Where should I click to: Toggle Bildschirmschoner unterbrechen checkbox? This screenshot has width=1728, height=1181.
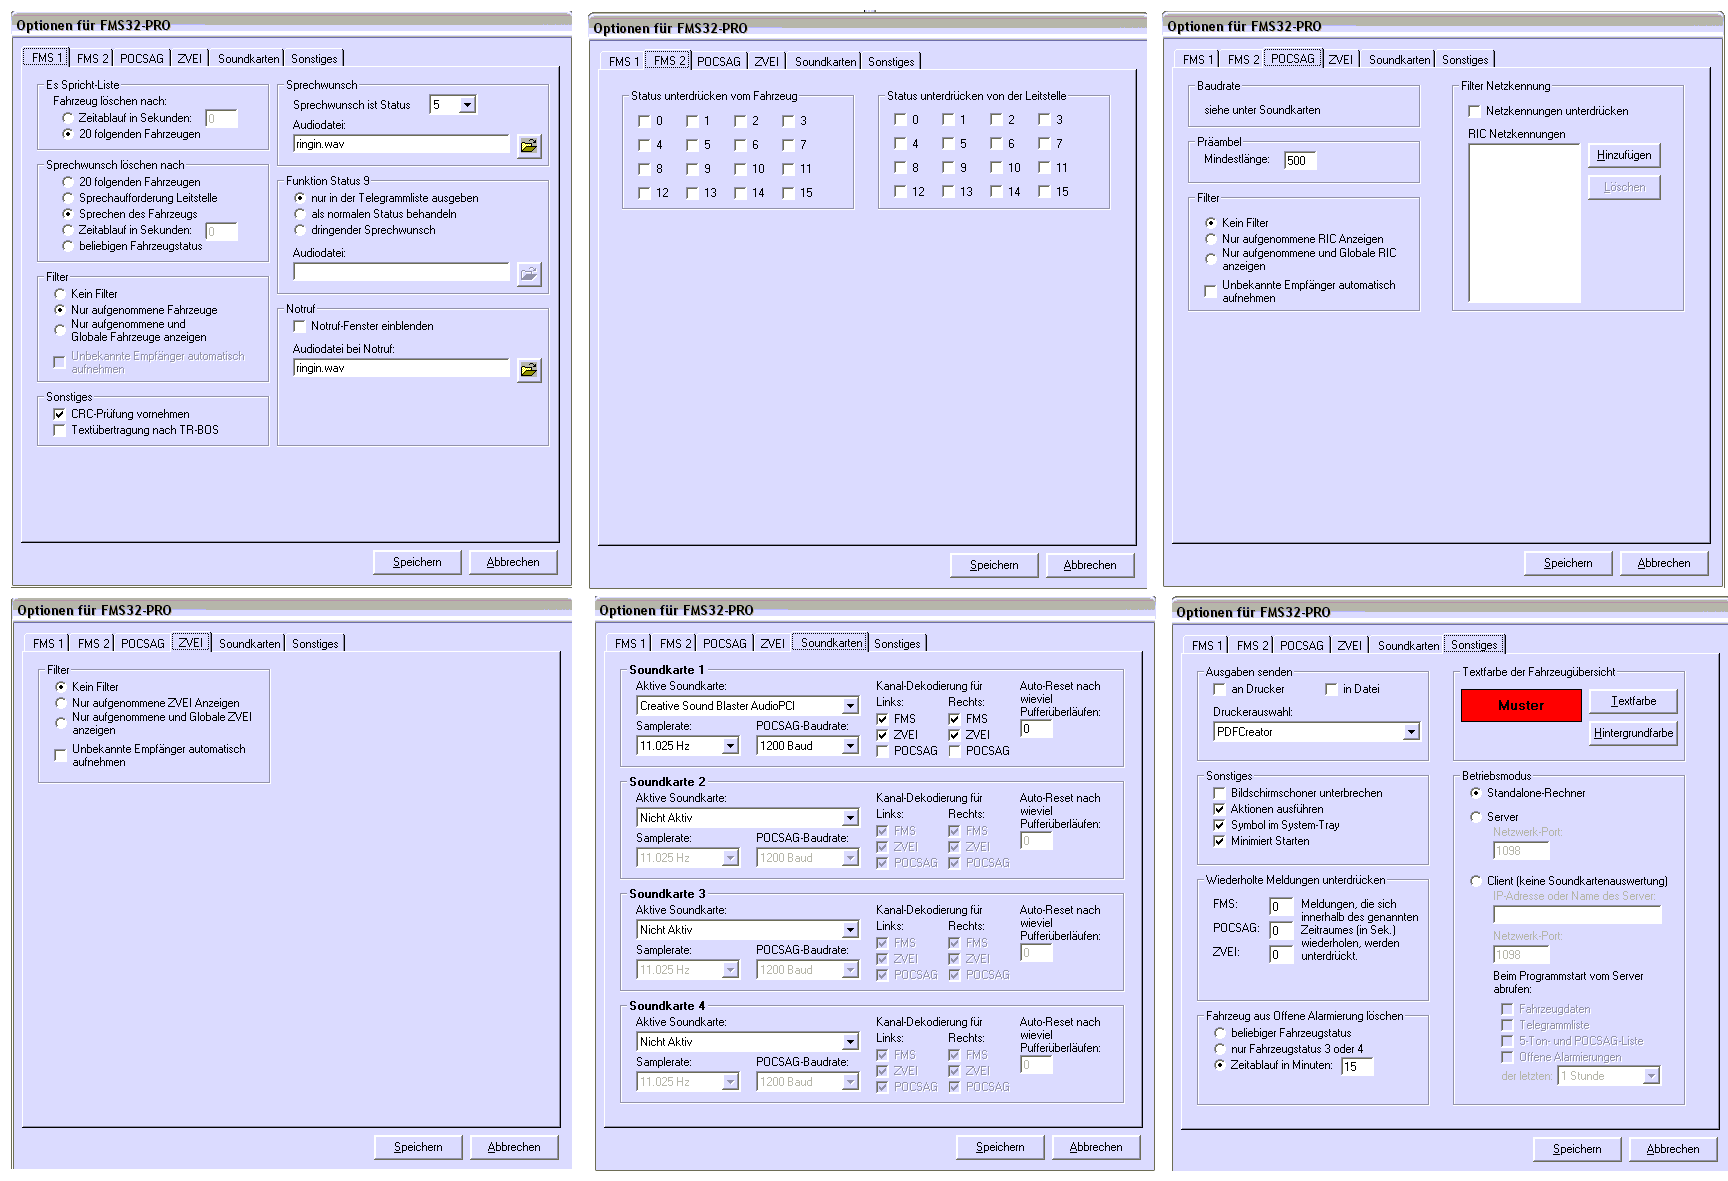tap(1219, 793)
